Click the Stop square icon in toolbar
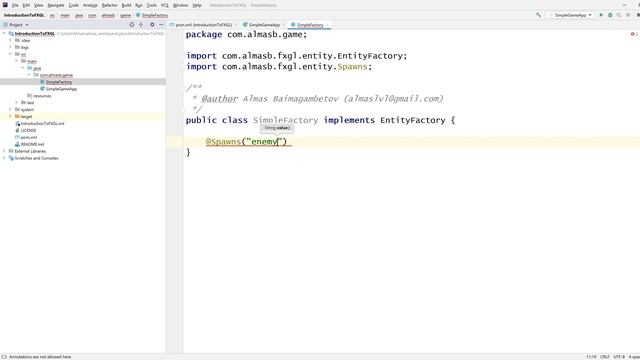The width and height of the screenshot is (640, 360). click(x=628, y=15)
